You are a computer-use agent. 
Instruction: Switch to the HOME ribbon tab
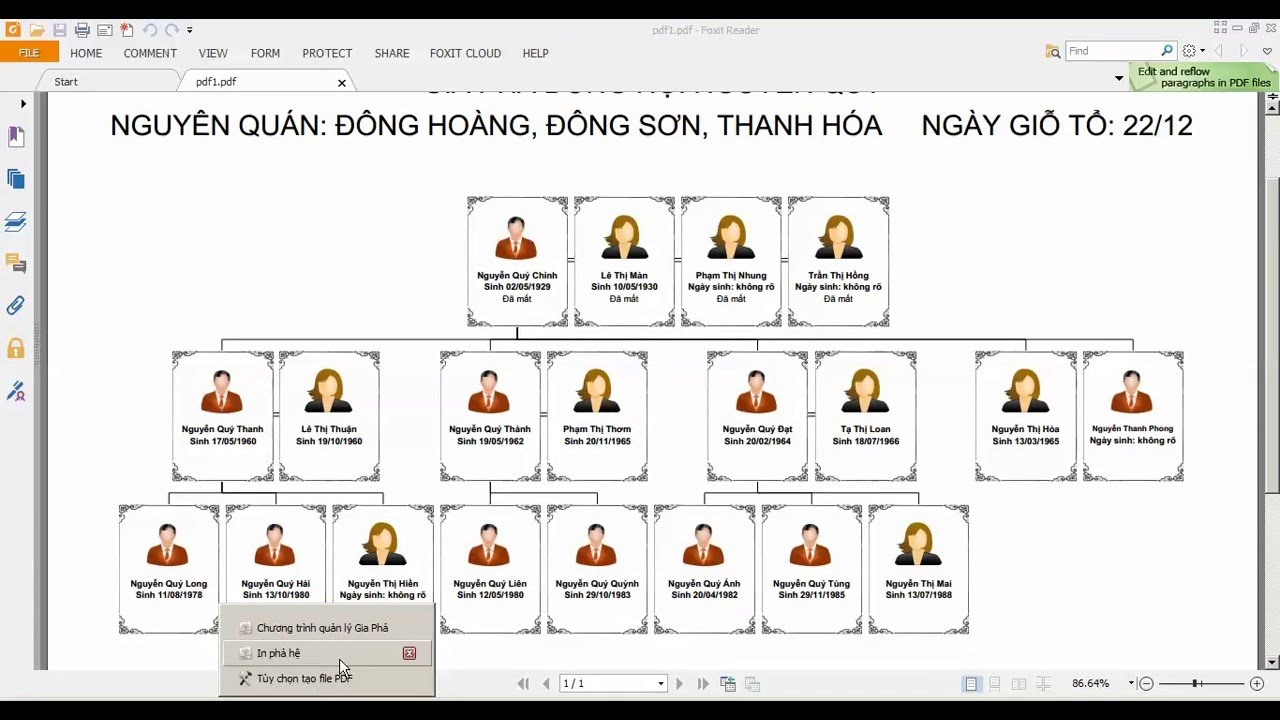click(x=86, y=53)
